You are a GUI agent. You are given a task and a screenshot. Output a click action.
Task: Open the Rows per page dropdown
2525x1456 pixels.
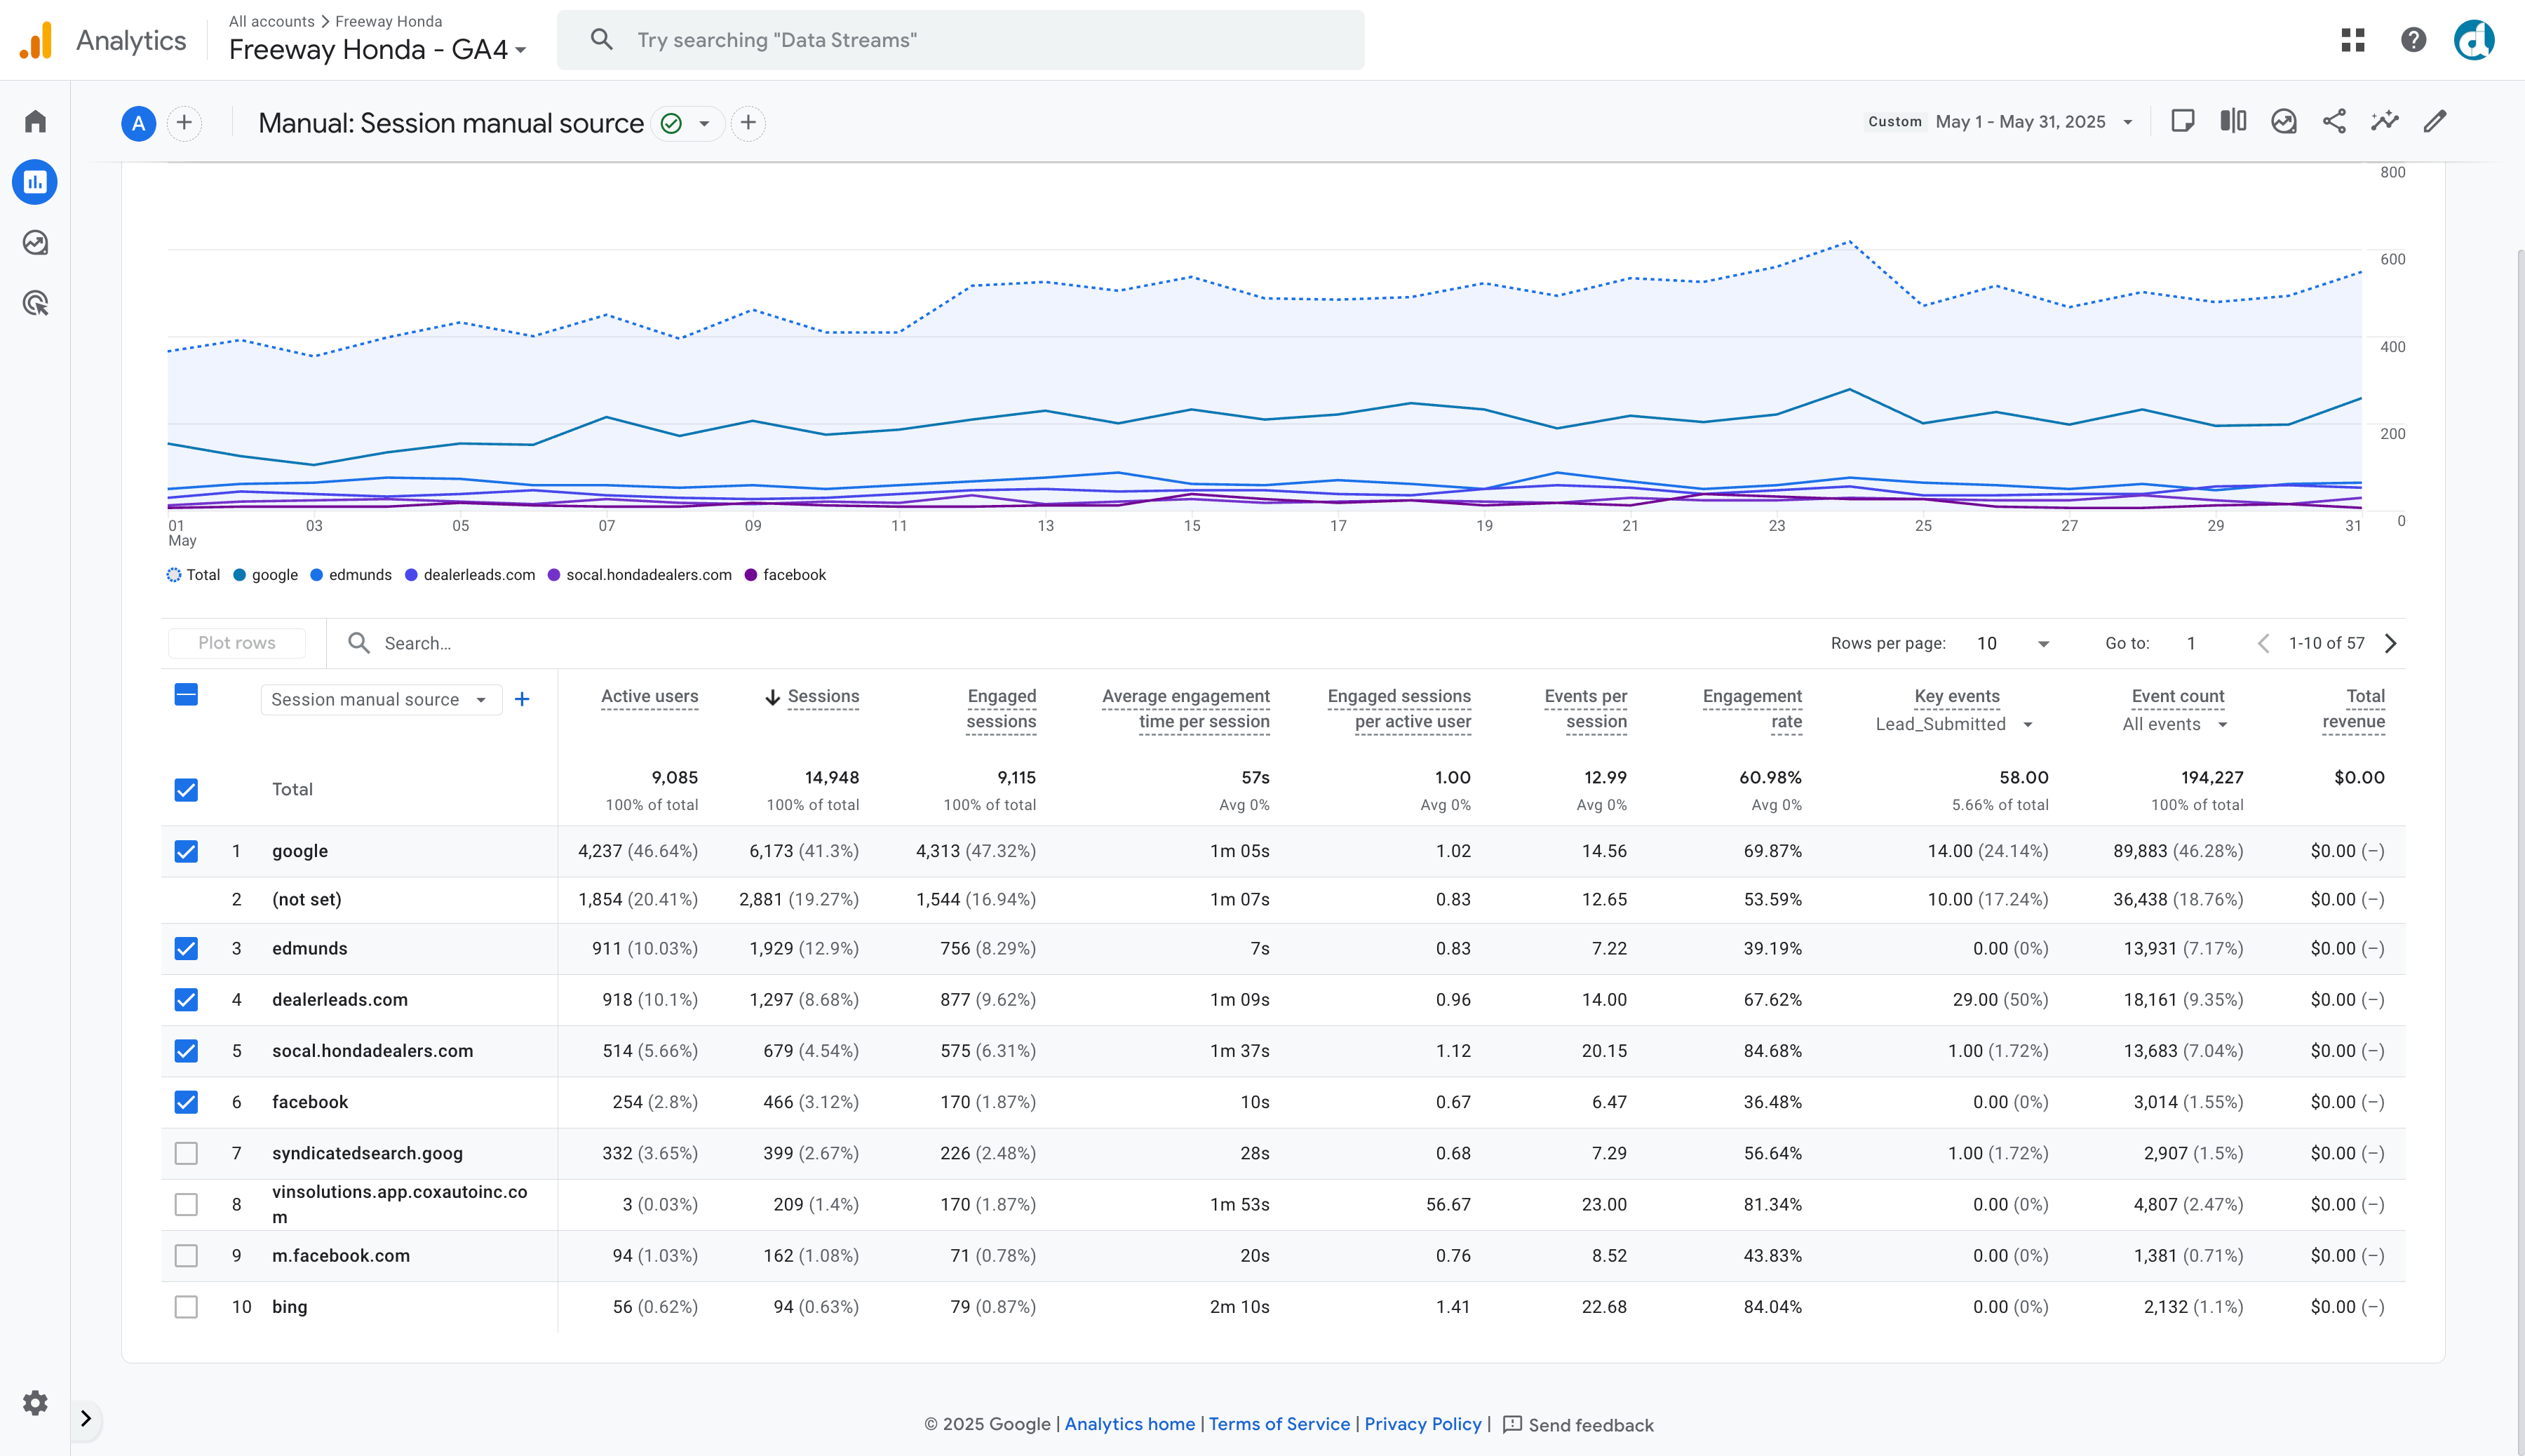click(x=2013, y=643)
